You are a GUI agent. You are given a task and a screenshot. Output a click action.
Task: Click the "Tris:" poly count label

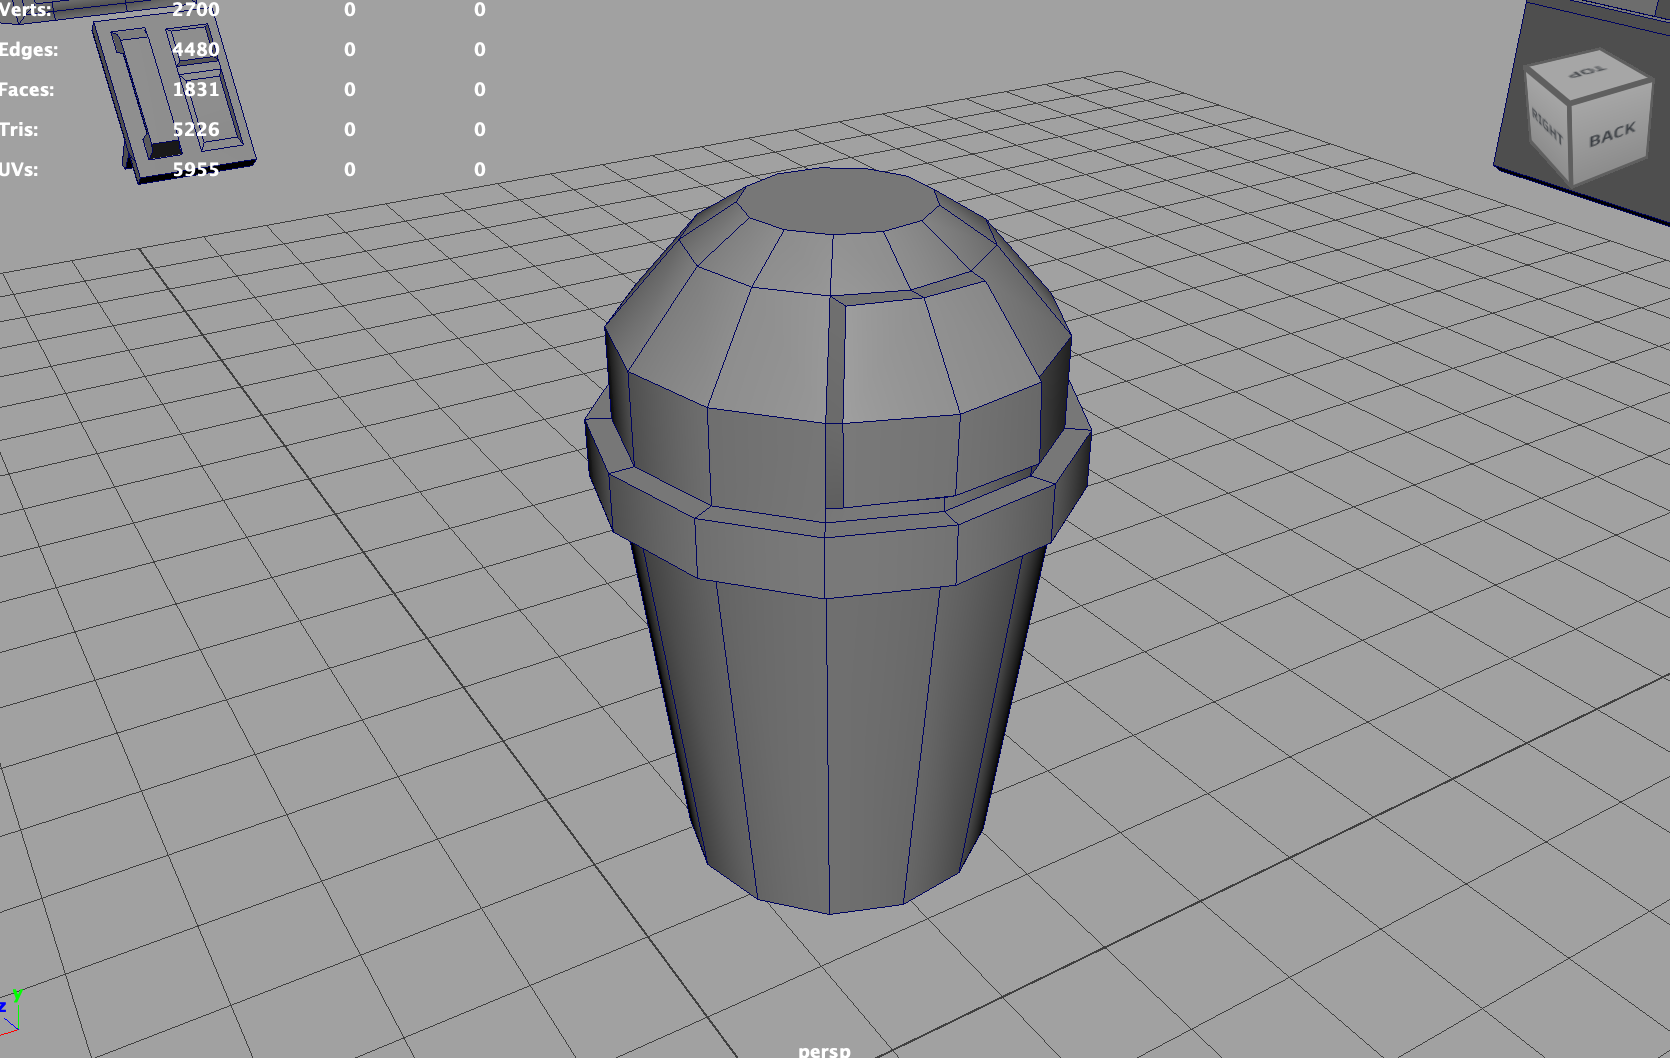point(19,129)
